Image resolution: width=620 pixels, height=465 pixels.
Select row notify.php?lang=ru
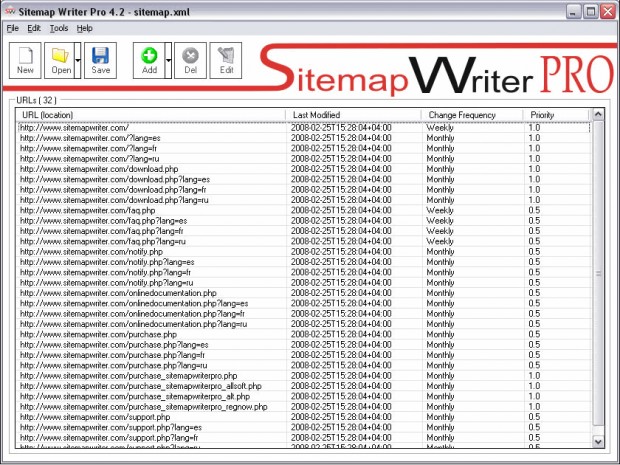tap(304, 283)
